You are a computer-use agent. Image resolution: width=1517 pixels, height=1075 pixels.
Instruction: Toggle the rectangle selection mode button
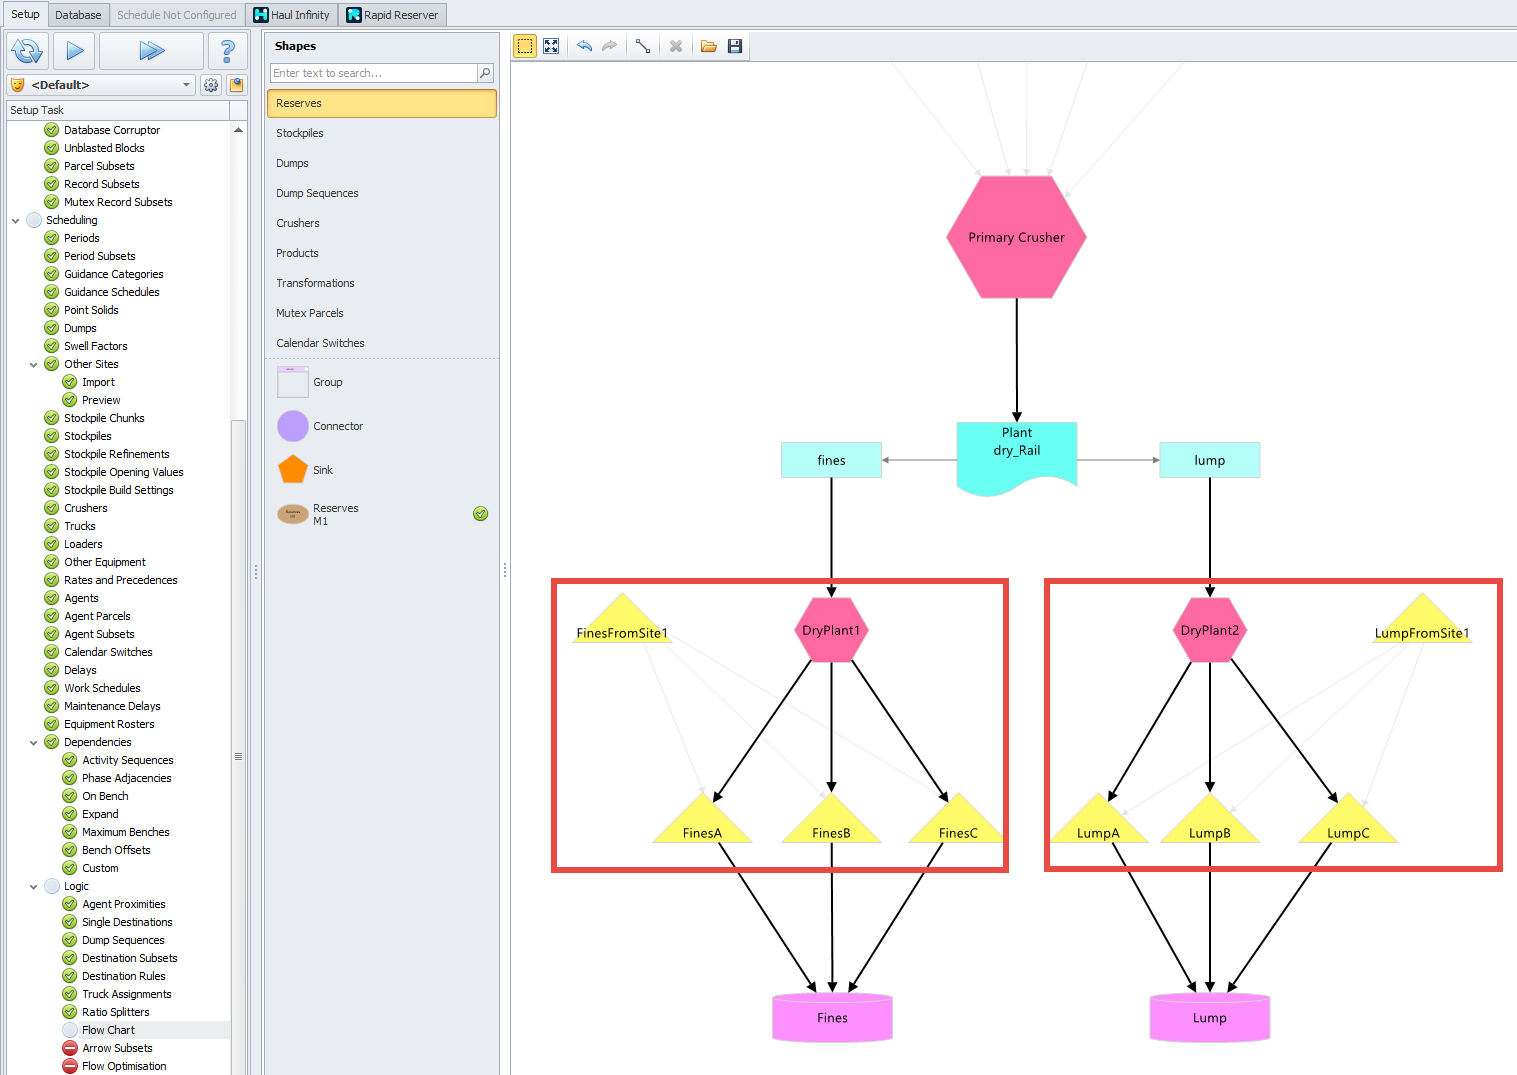[x=524, y=46]
